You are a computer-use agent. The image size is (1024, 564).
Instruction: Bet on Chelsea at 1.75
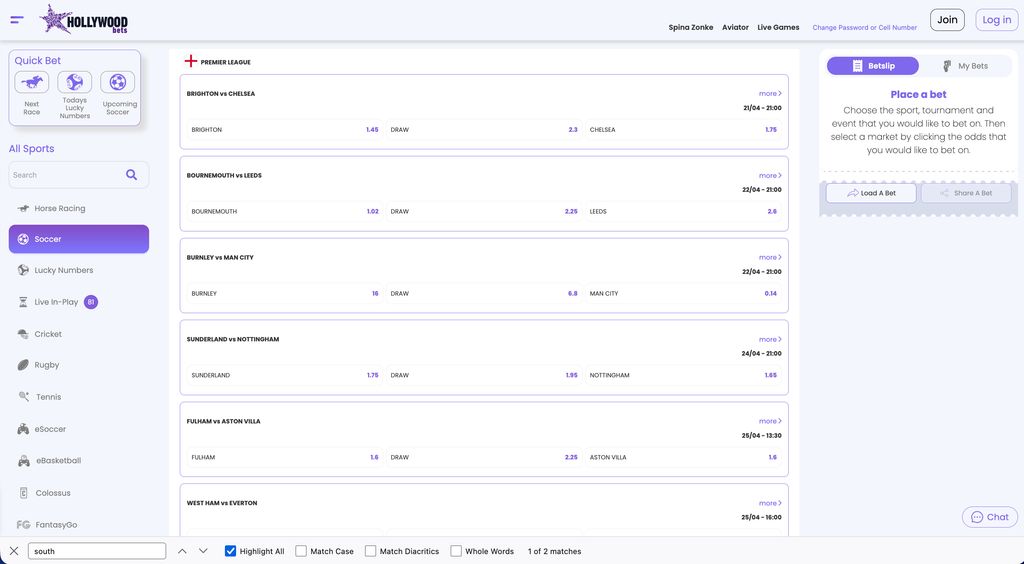[x=683, y=130]
